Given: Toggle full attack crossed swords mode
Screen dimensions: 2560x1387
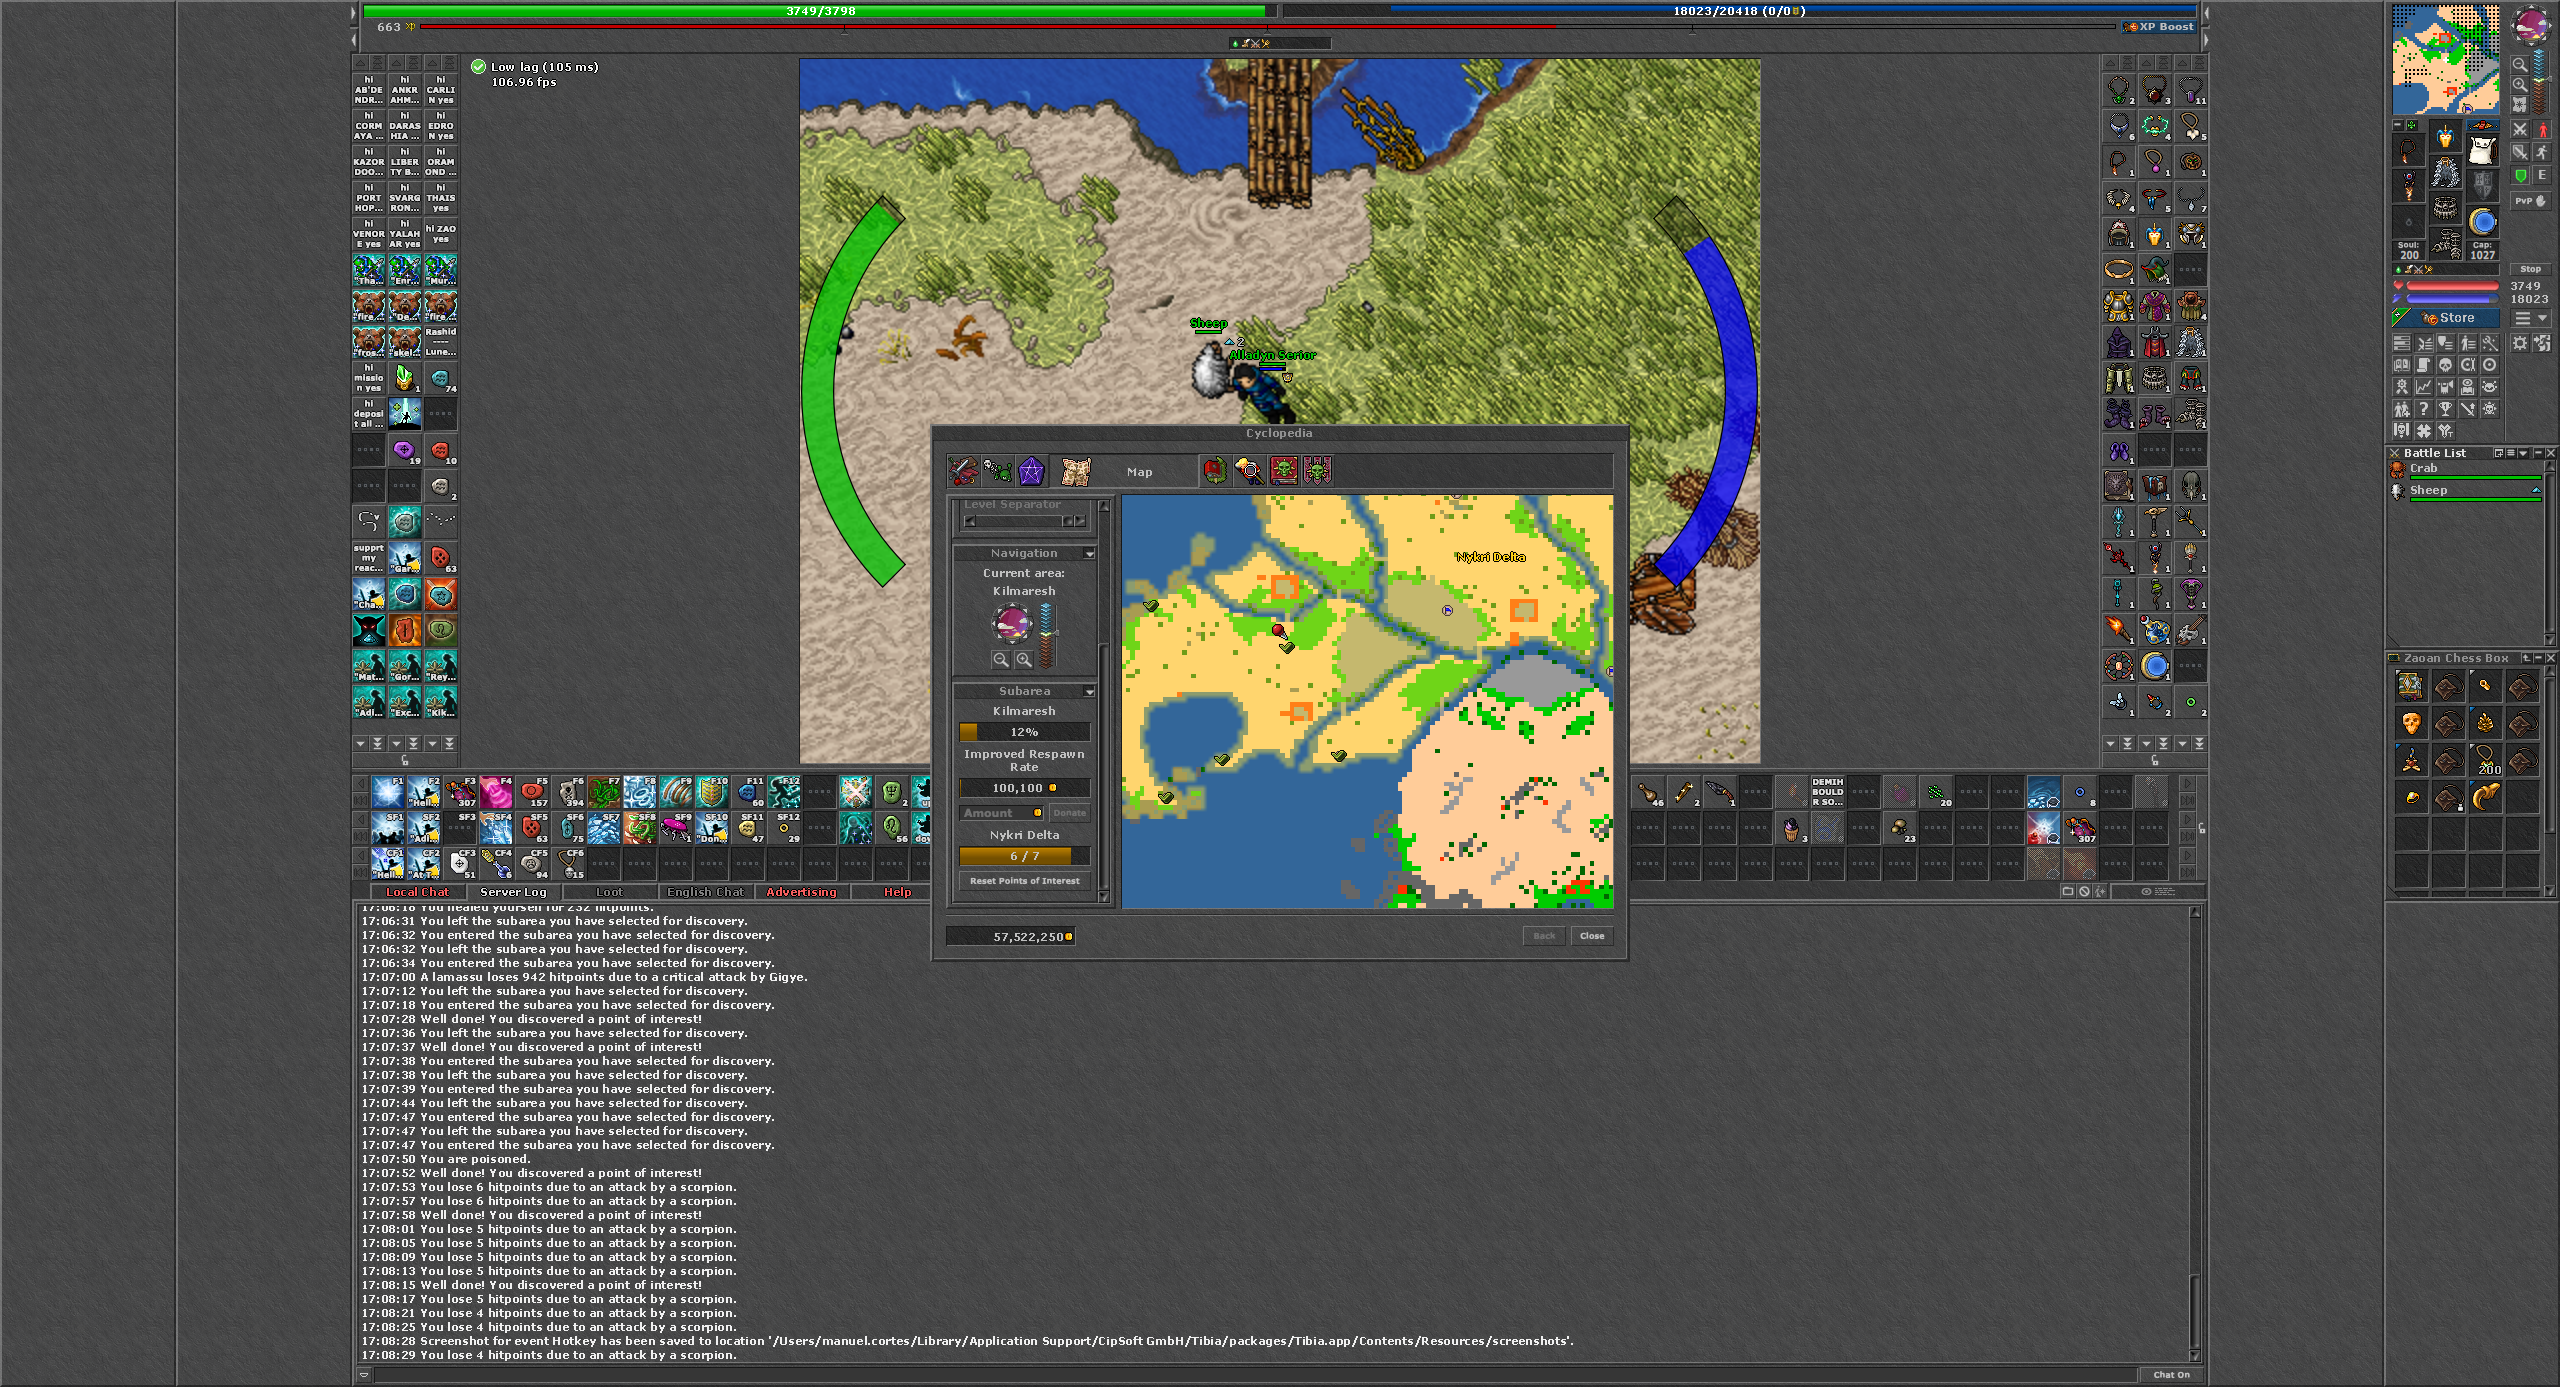Looking at the screenshot, I should pos(2519,130).
